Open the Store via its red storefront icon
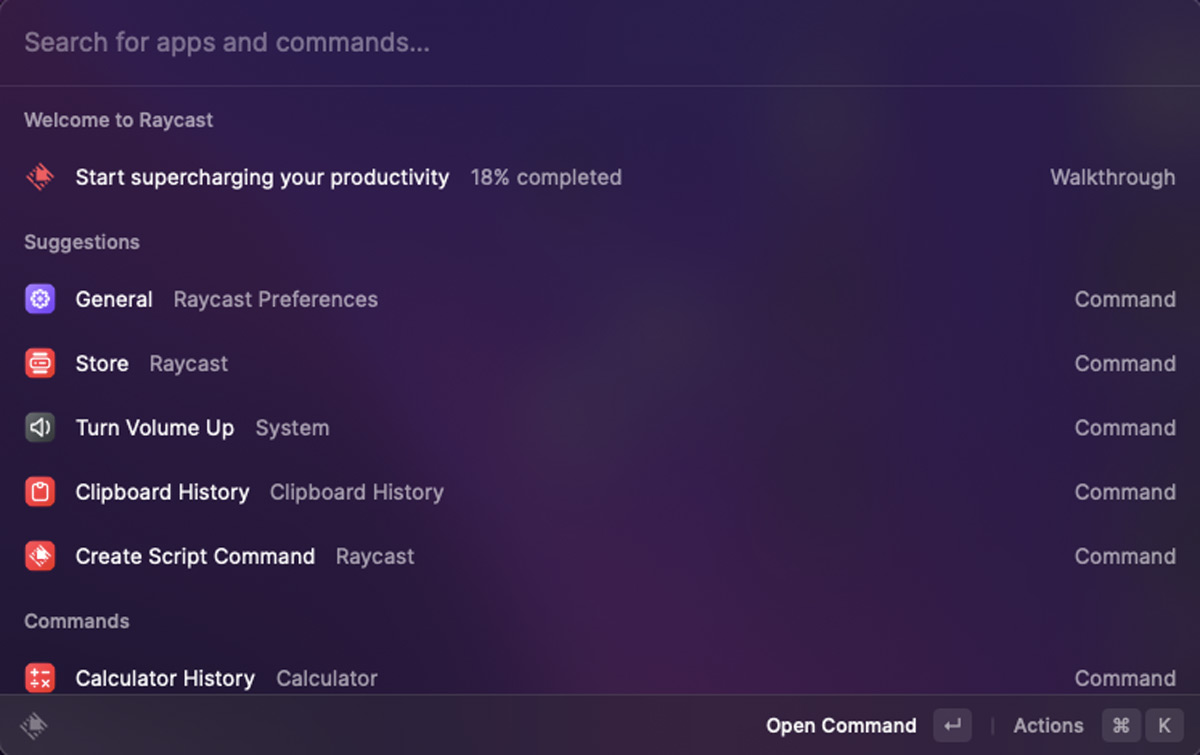The width and height of the screenshot is (1200, 755). pos(39,363)
